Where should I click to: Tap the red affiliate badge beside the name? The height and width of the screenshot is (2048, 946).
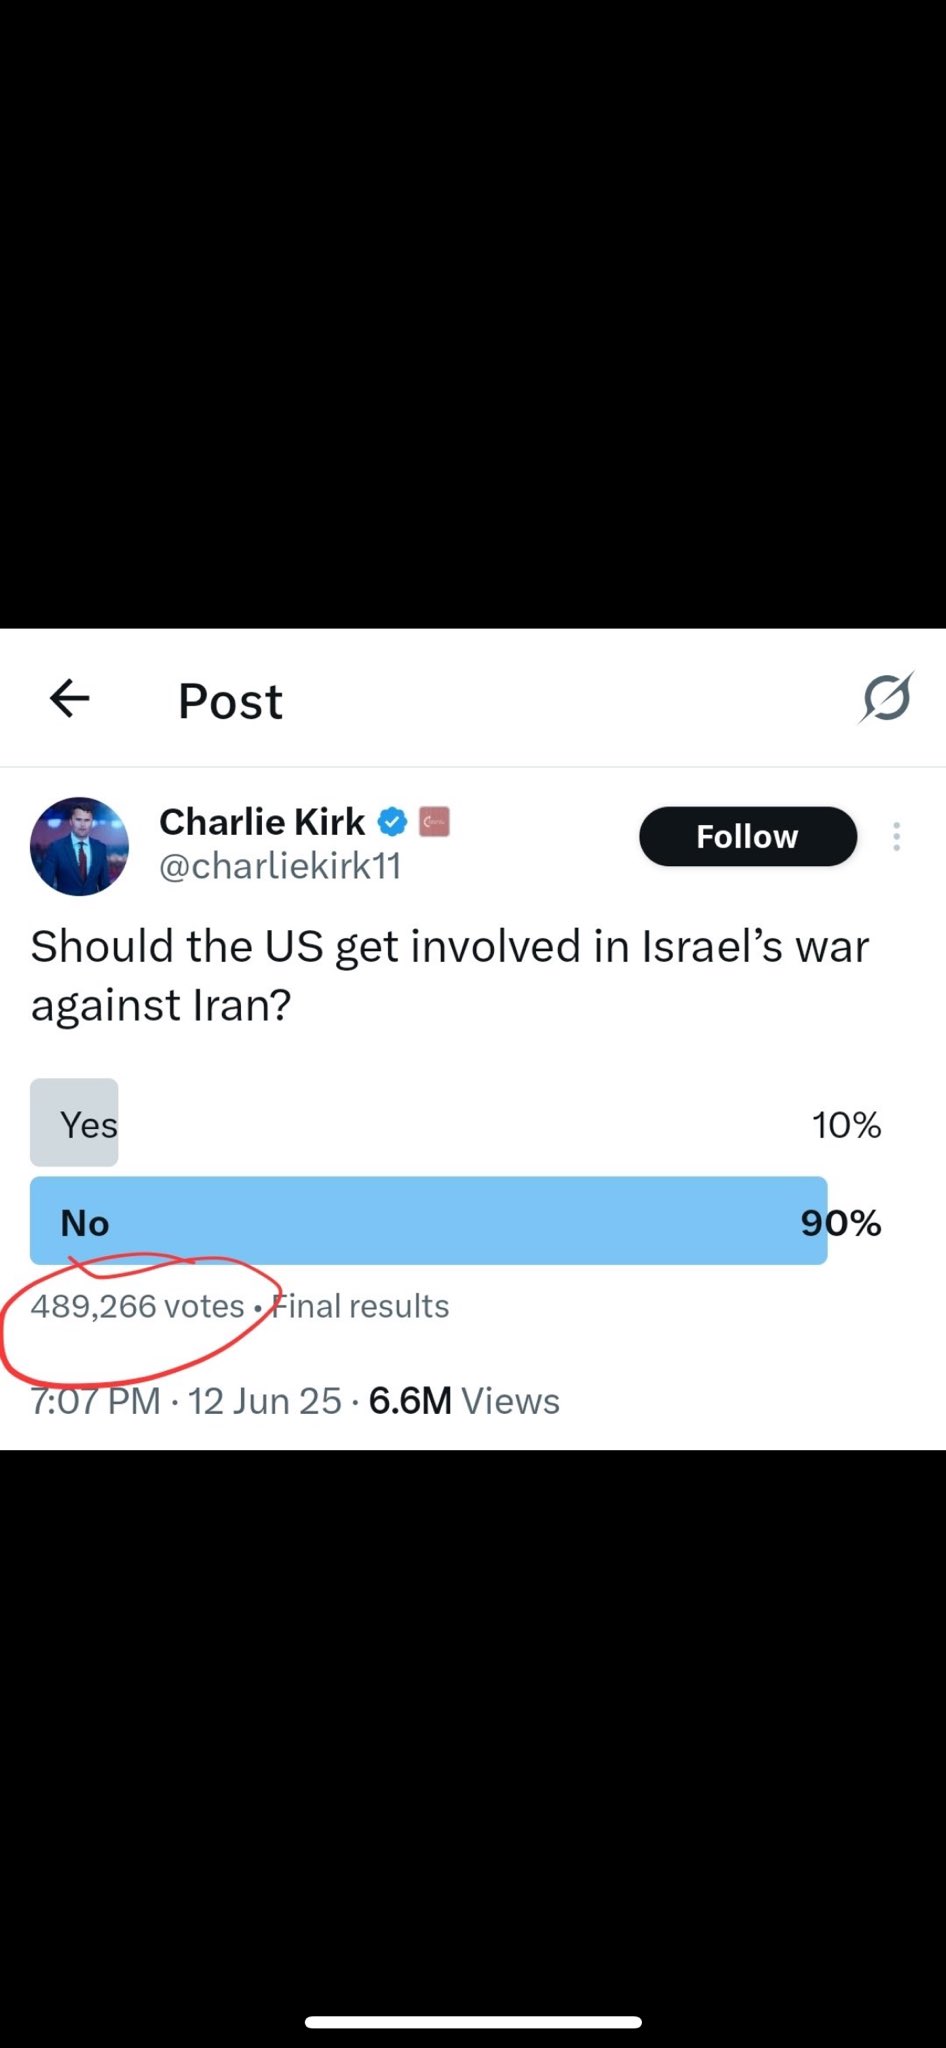434,822
